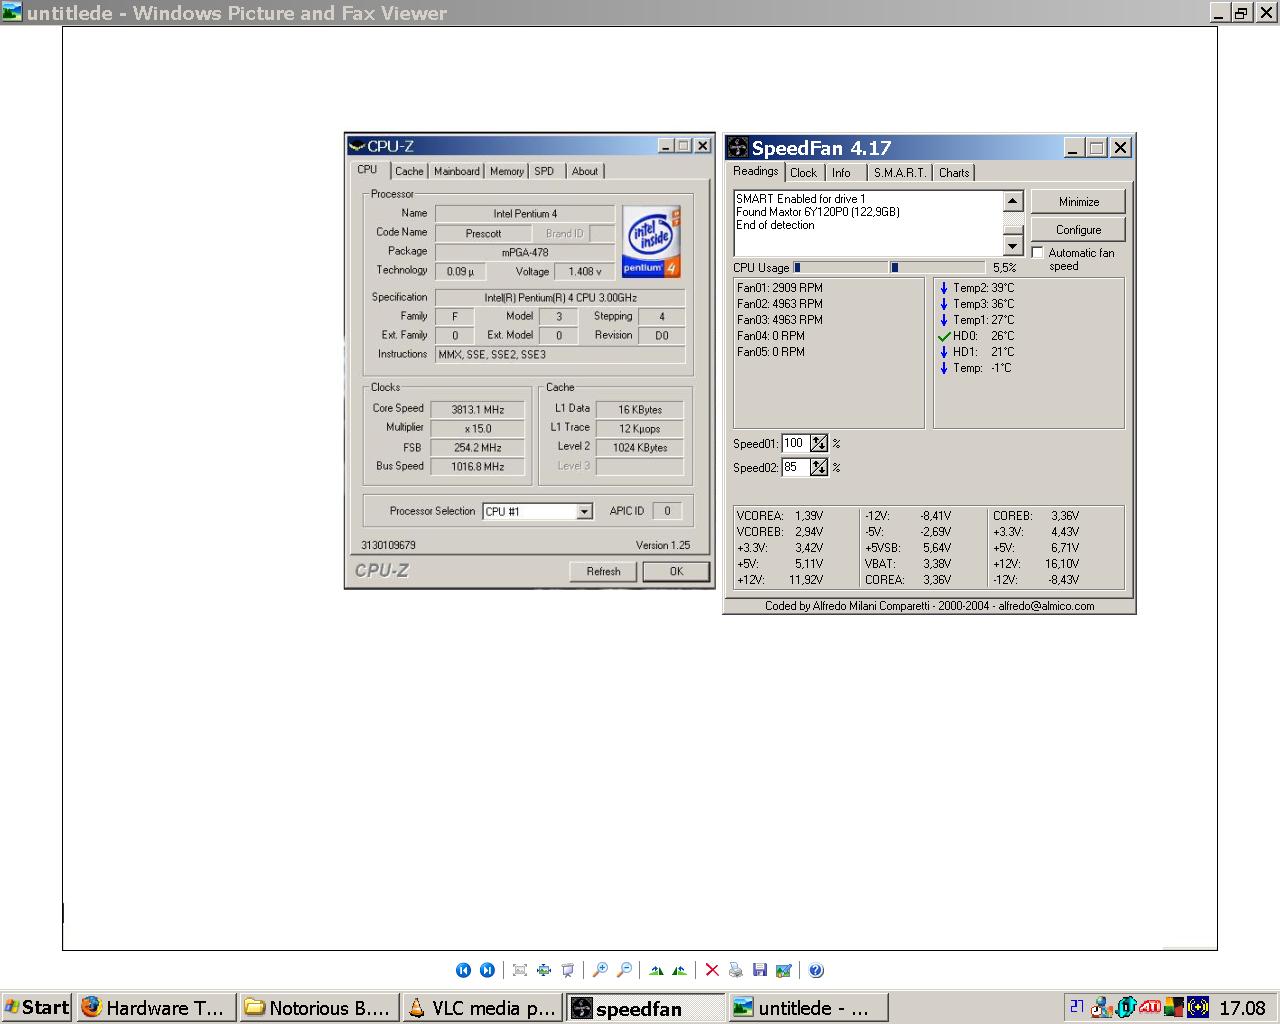1280x1024 pixels.
Task: Open the Processor Selection dropdown
Action: (x=585, y=511)
